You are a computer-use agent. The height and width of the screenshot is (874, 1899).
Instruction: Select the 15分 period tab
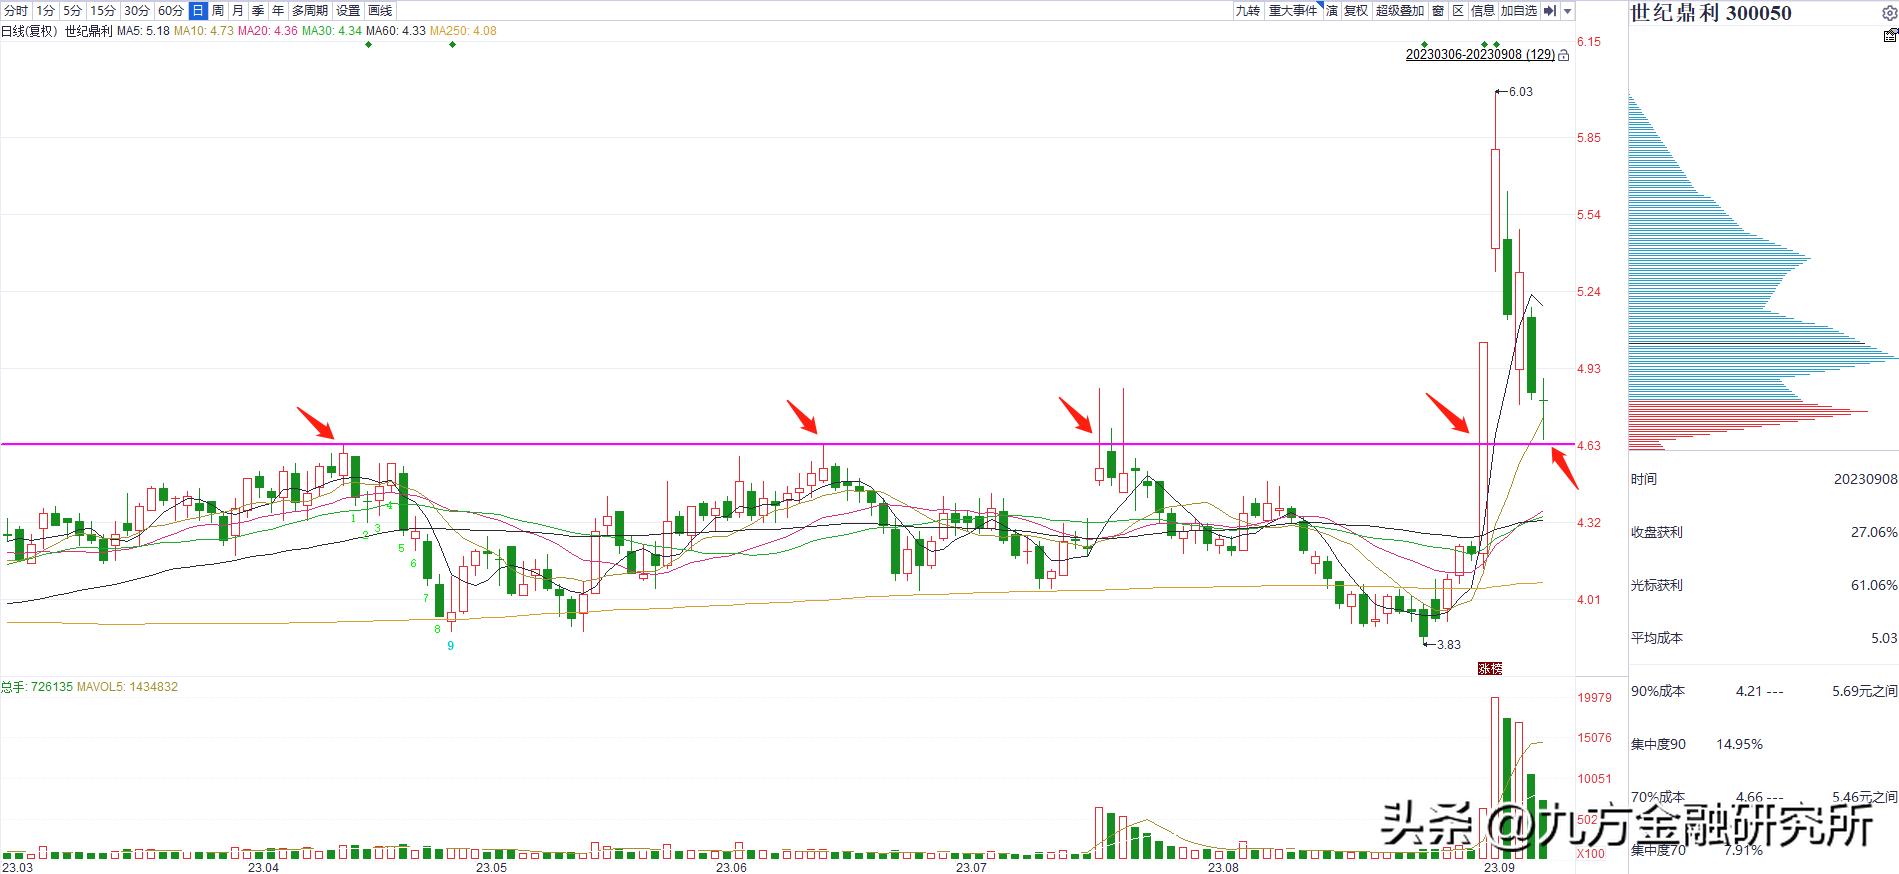(x=102, y=11)
